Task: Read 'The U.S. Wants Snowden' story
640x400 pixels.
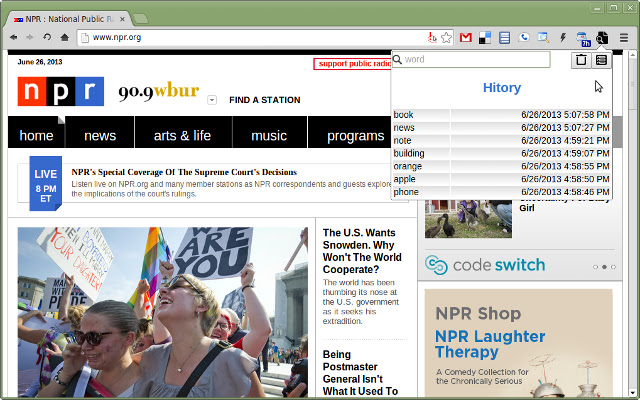Action: pyautogui.click(x=362, y=251)
